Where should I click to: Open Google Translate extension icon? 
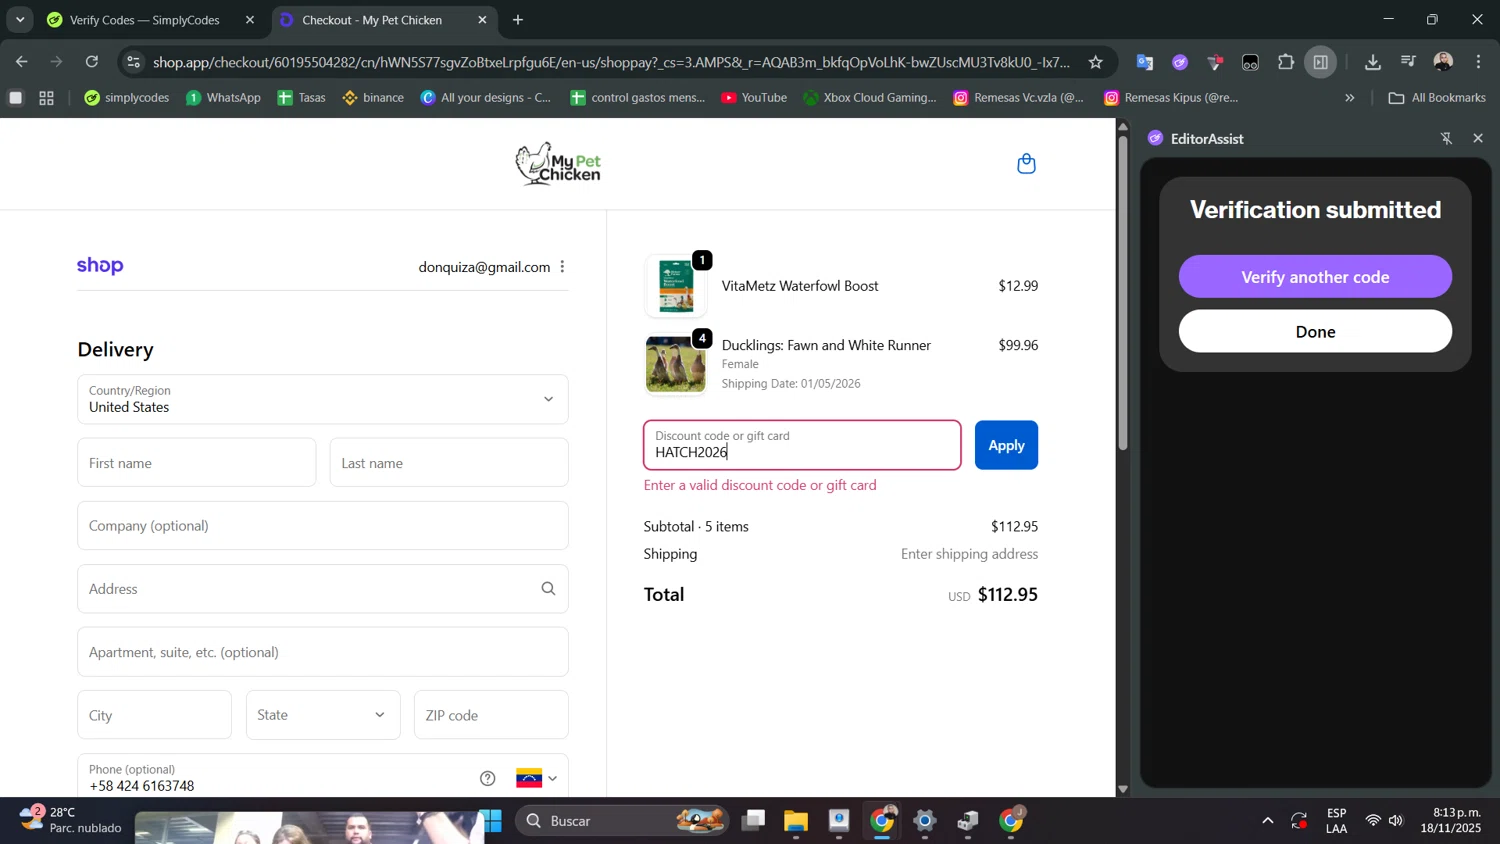pyautogui.click(x=1145, y=62)
